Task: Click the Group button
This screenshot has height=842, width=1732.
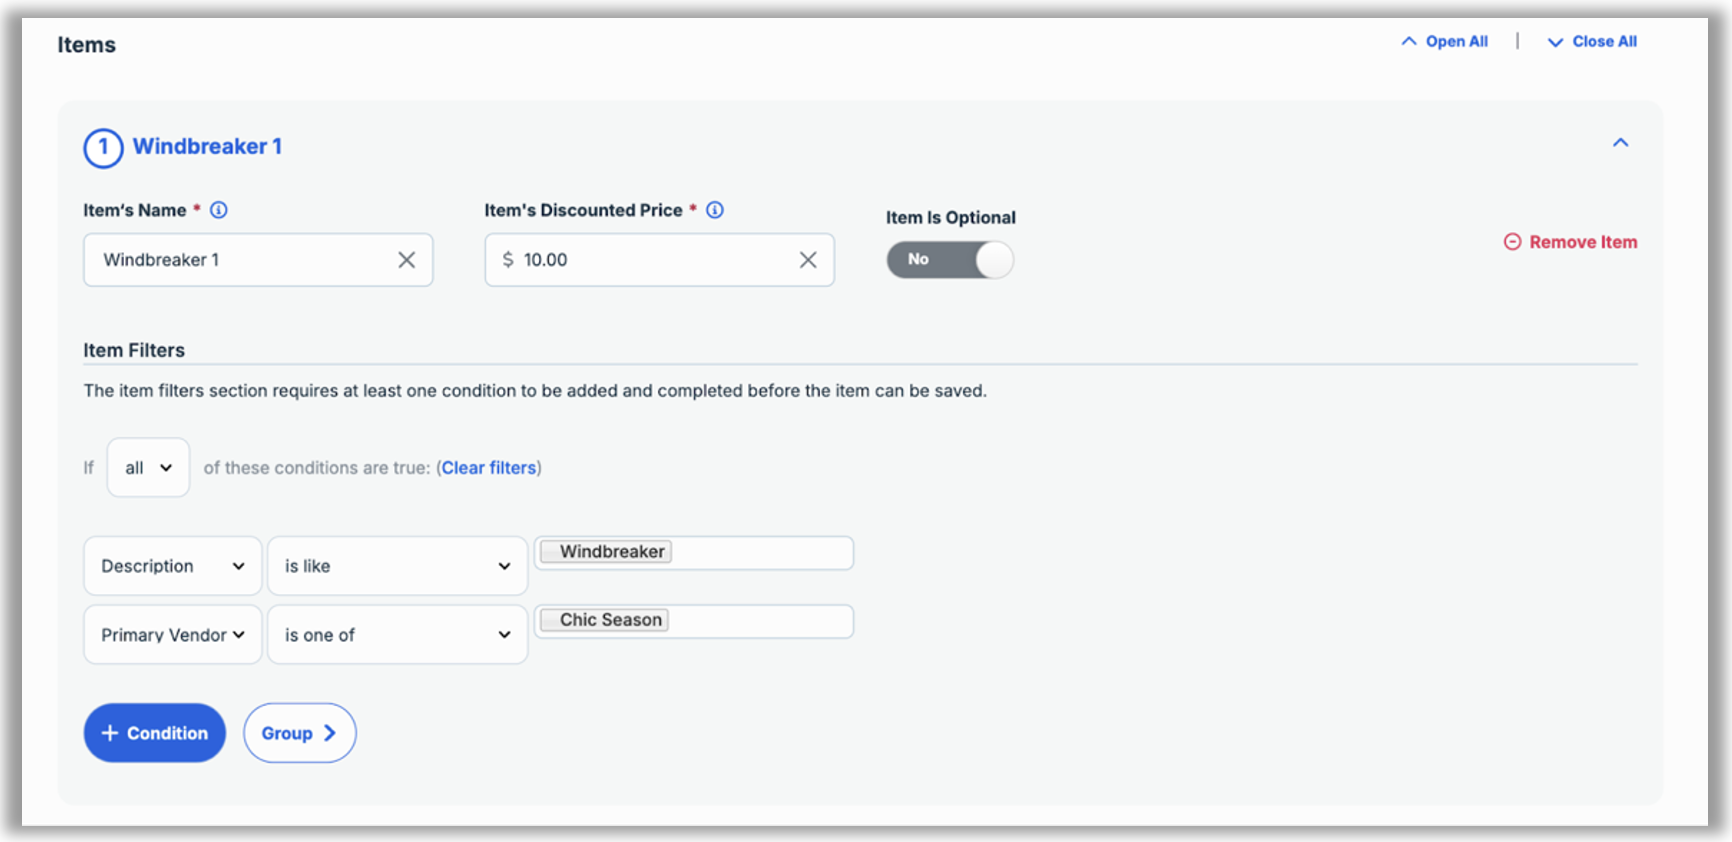Action: click(x=299, y=733)
